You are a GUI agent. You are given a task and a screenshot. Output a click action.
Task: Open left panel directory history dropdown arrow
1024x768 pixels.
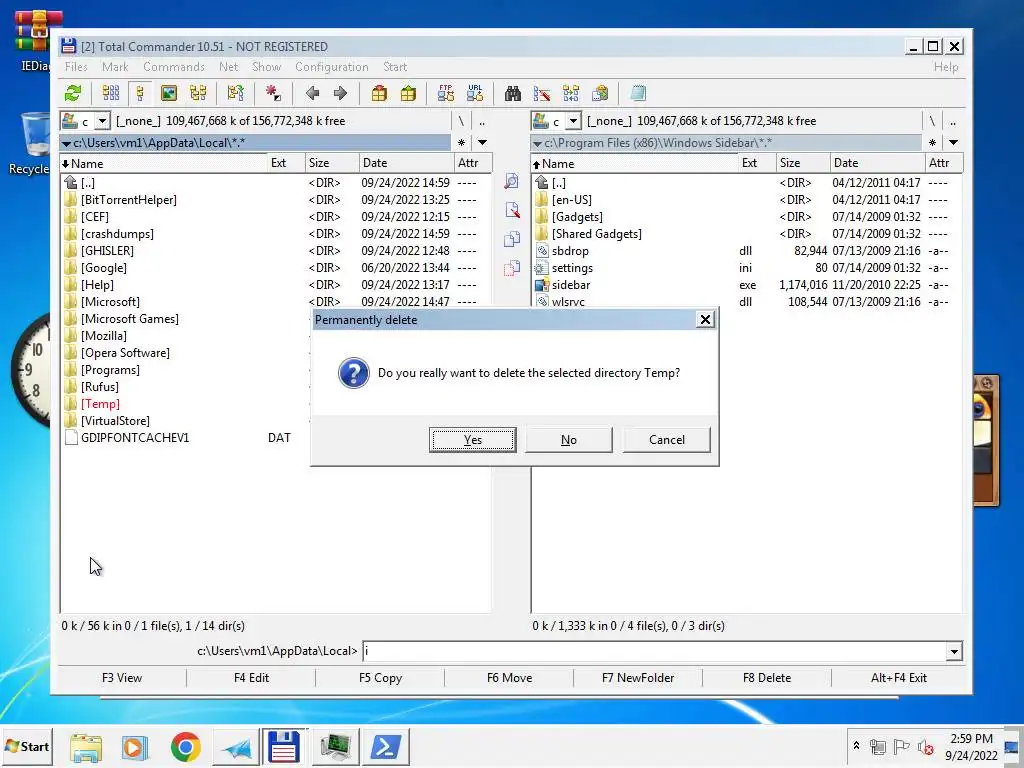(x=482, y=142)
